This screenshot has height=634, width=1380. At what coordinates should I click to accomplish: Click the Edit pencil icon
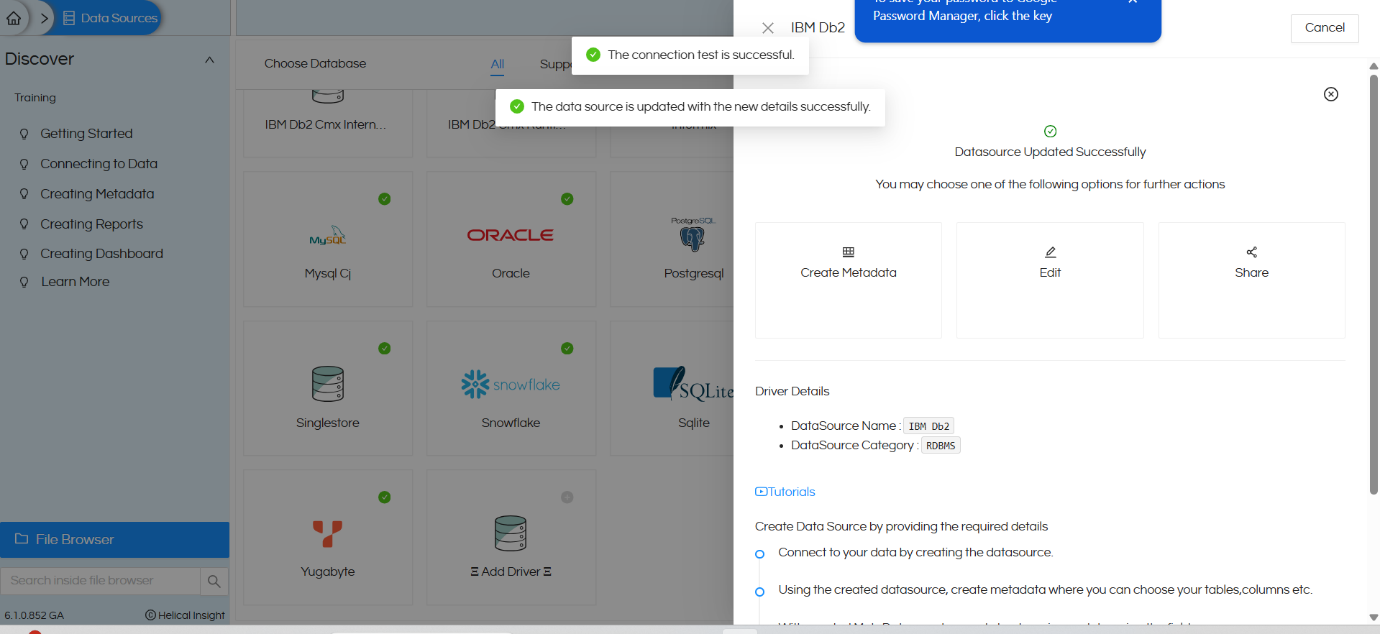(1049, 252)
